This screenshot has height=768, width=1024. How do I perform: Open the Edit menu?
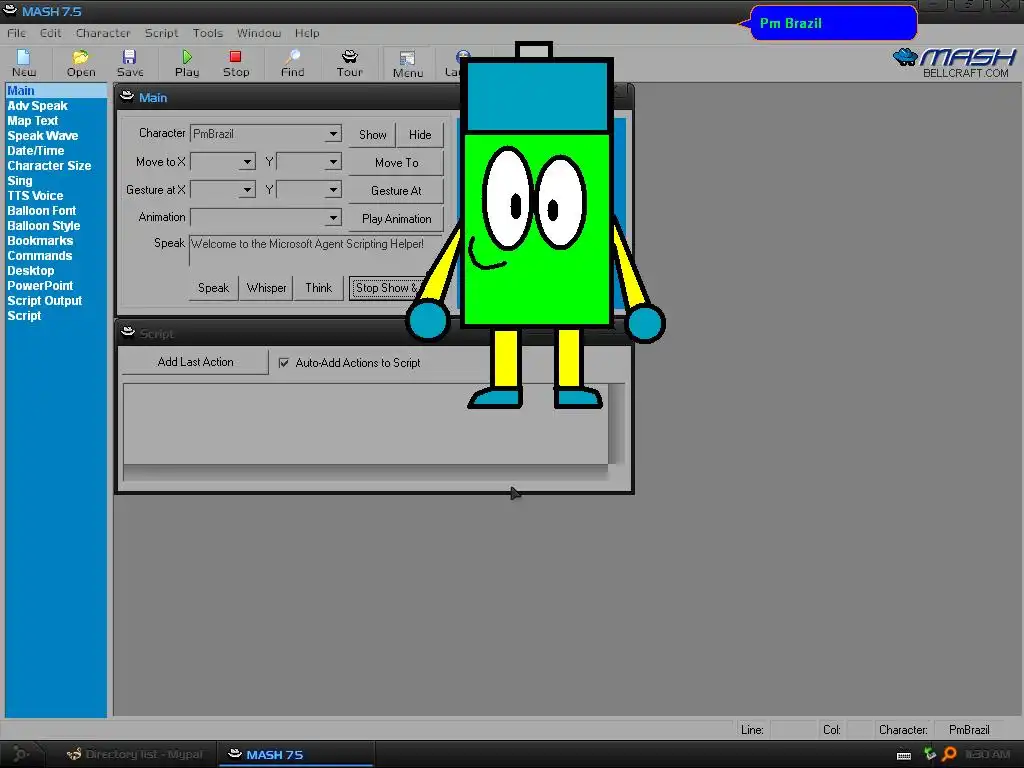pos(50,33)
